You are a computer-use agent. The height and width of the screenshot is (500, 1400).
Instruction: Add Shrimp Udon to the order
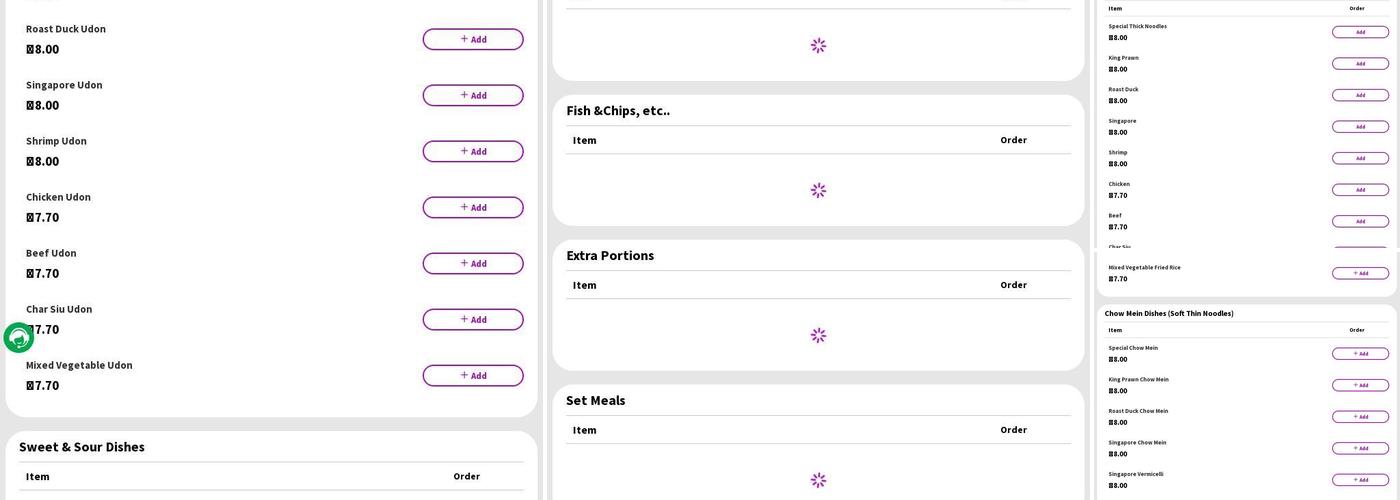coord(472,151)
